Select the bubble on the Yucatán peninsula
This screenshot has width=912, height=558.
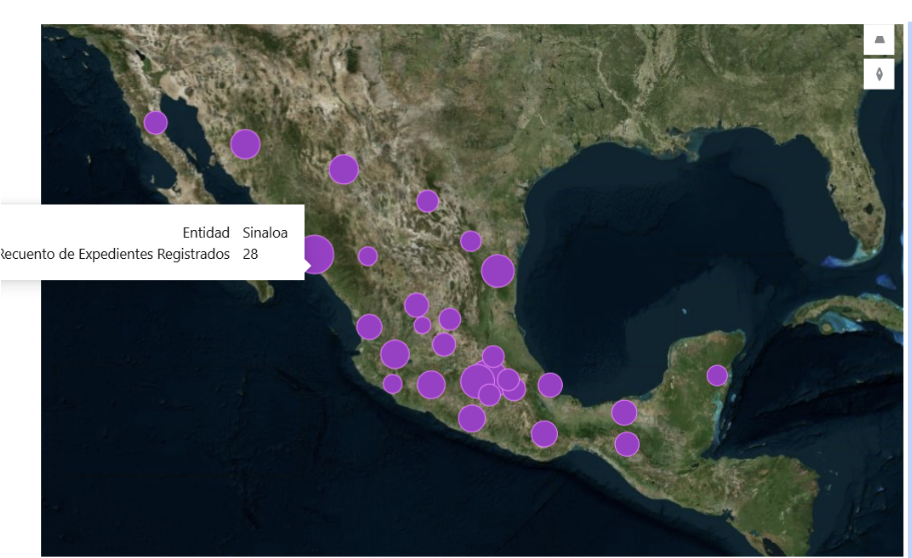tap(717, 375)
